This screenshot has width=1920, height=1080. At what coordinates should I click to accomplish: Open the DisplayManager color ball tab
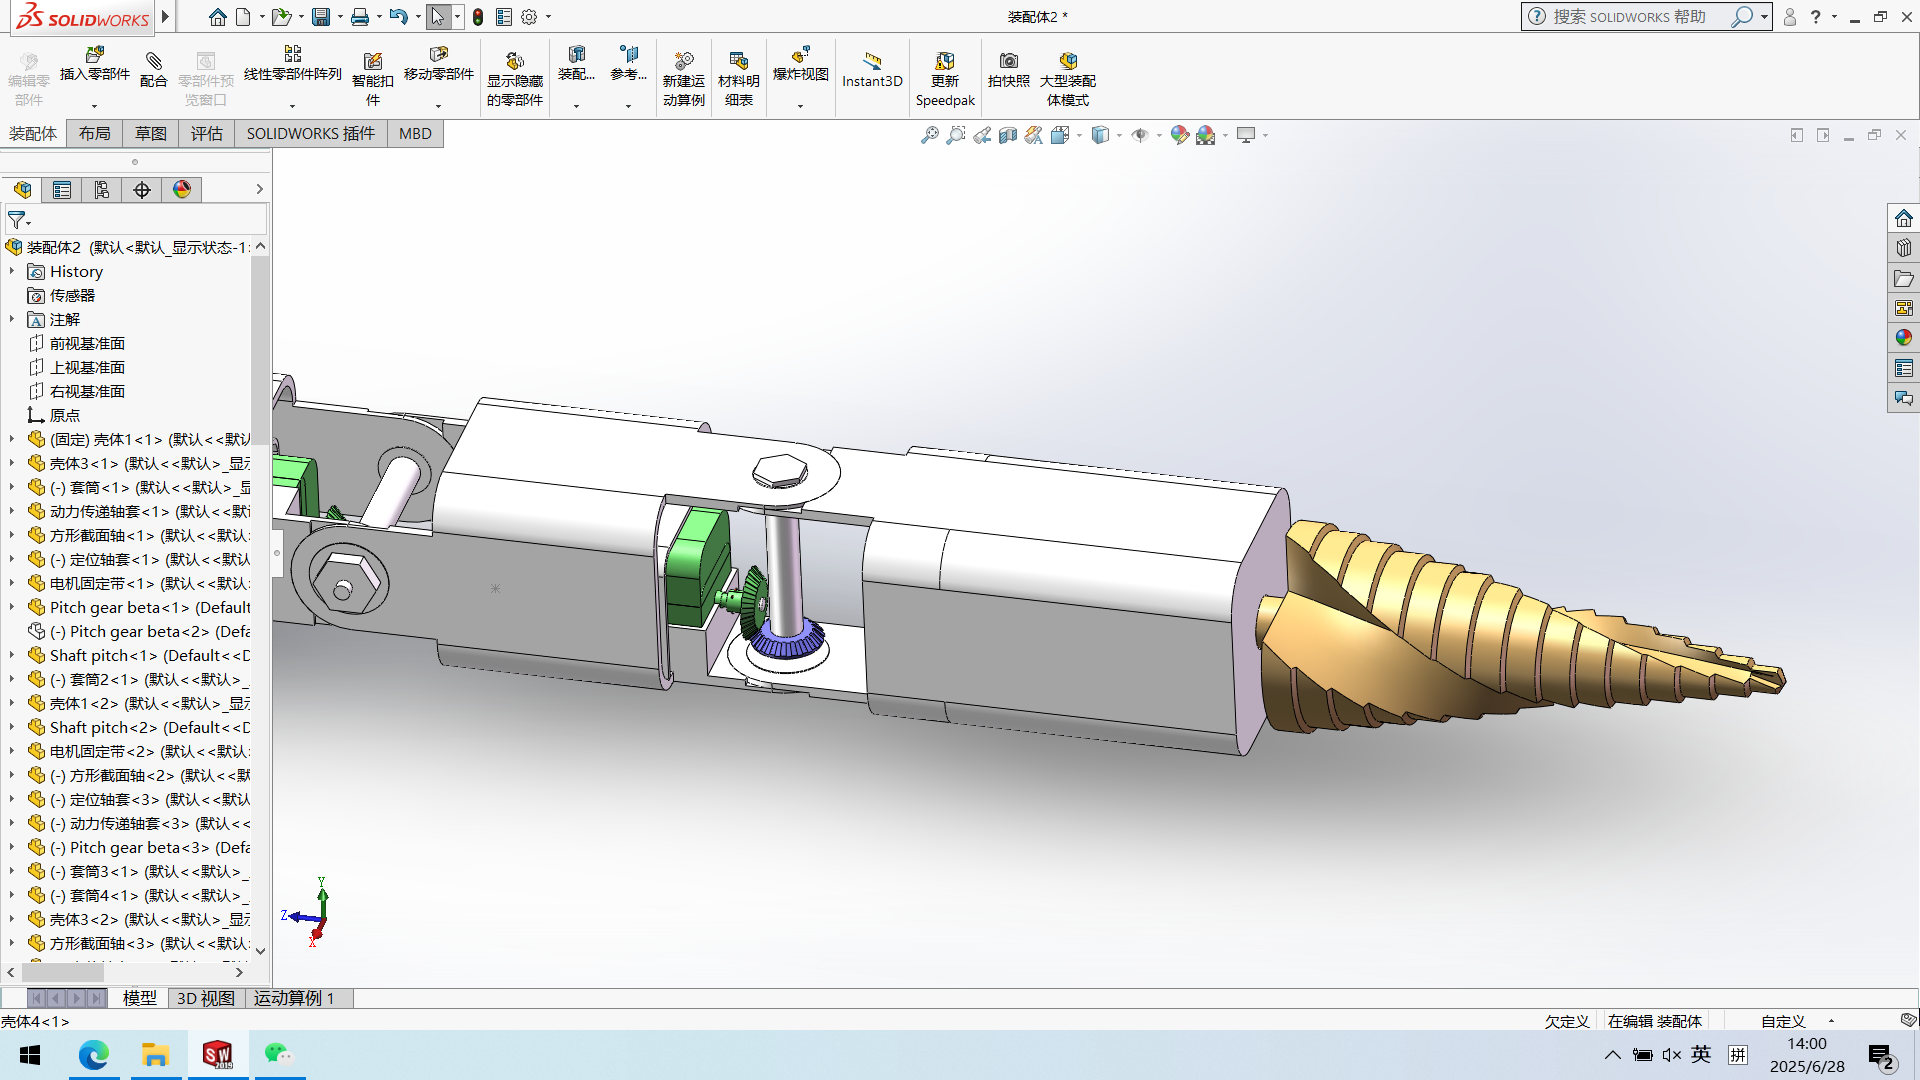(x=182, y=190)
